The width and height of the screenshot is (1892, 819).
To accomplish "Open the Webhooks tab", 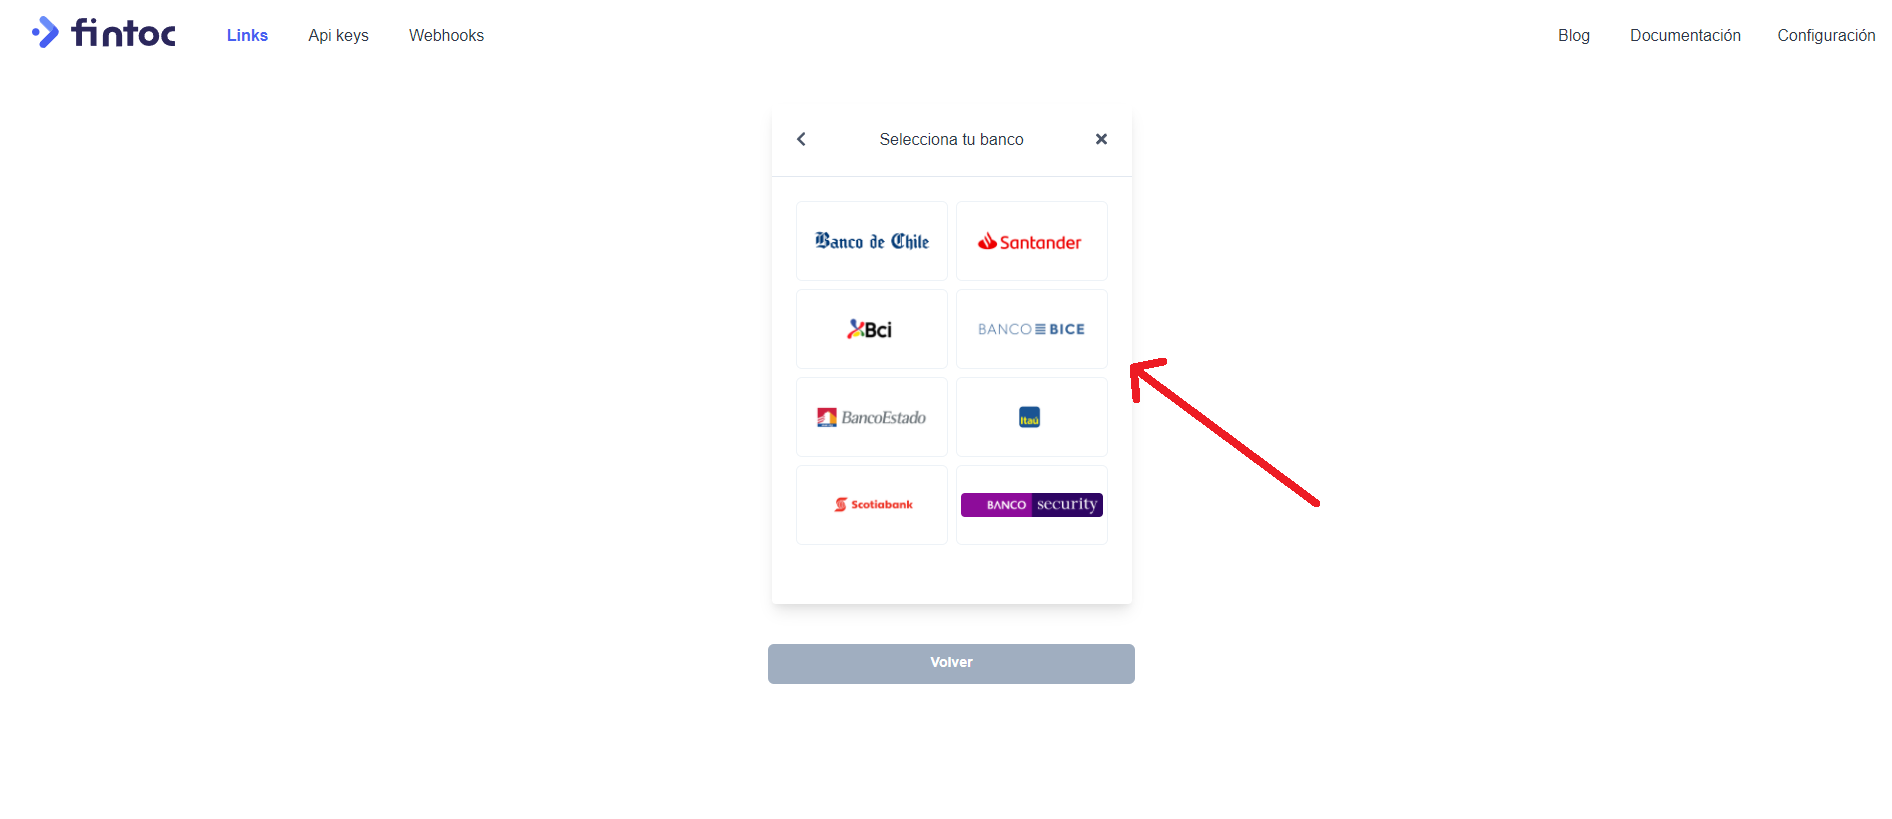I will tap(446, 35).
